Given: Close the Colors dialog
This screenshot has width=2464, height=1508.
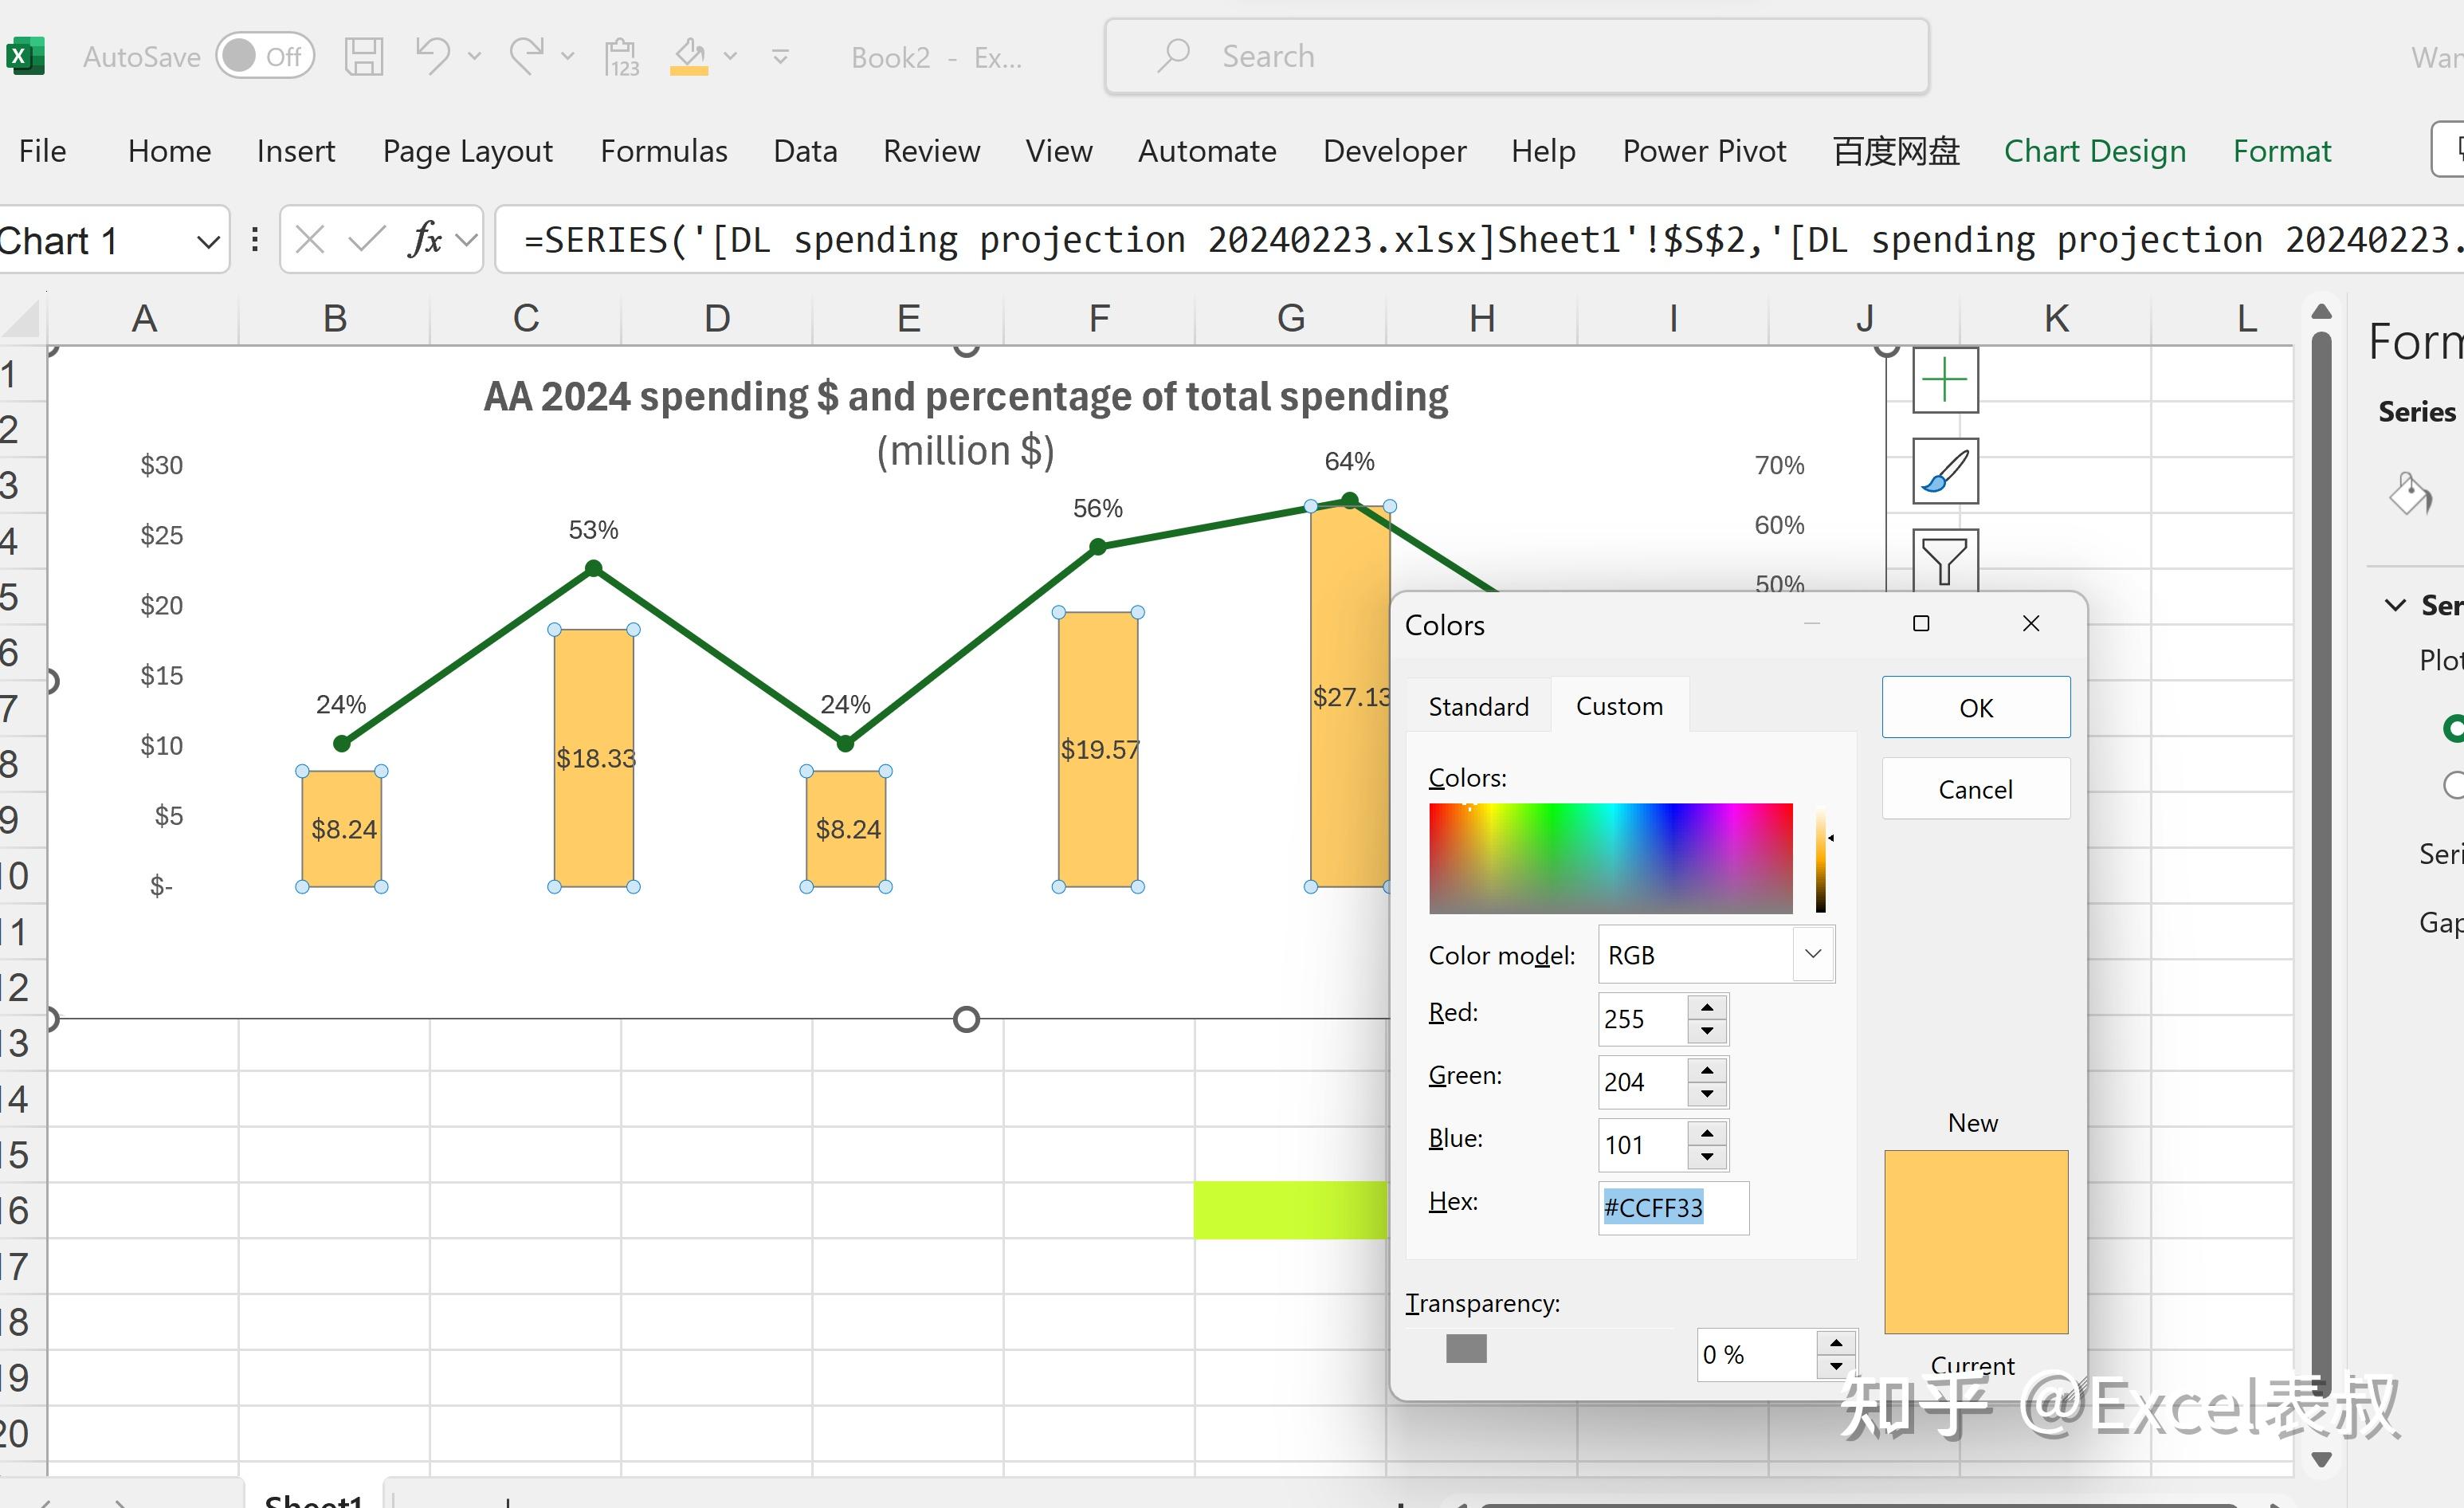Looking at the screenshot, I should point(2031,624).
